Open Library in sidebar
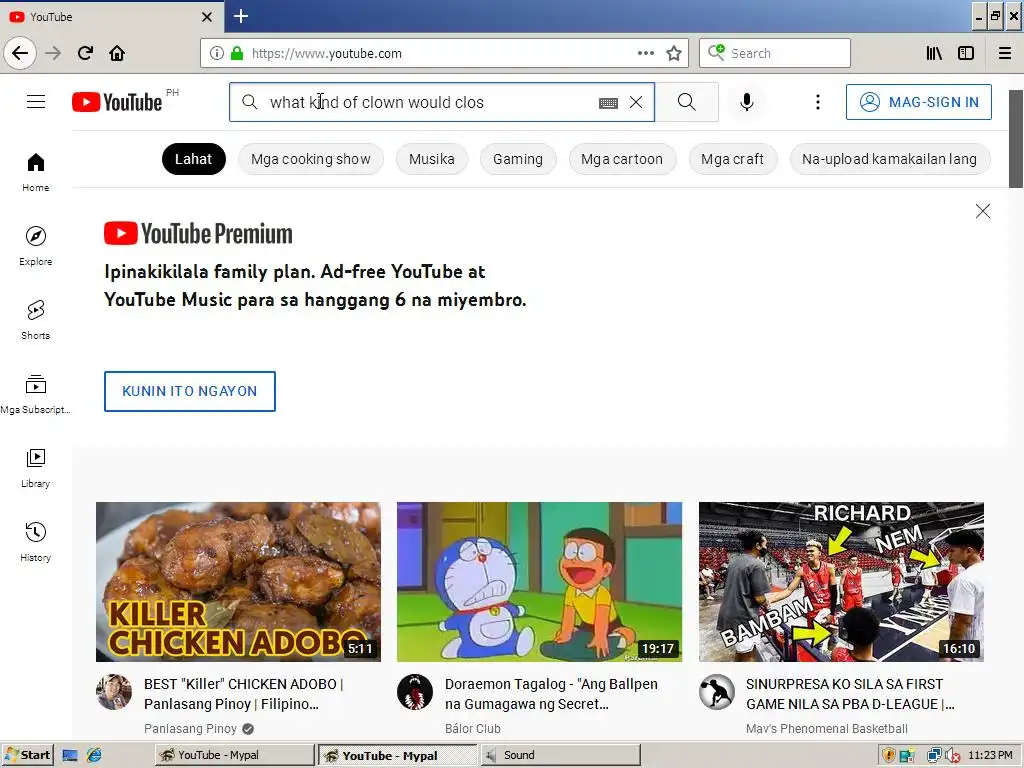The image size is (1024, 768). (36, 468)
